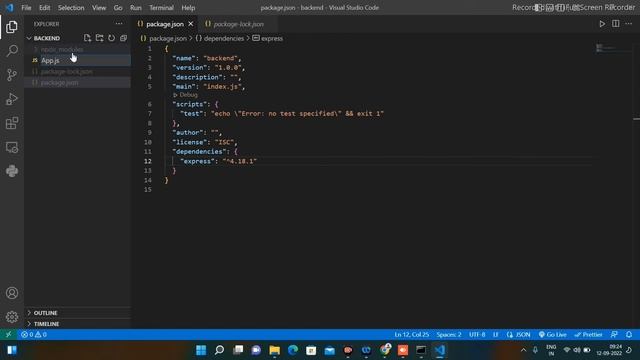The image size is (640, 360).
Task: Change end of line sequence LF
Action: [496, 334]
